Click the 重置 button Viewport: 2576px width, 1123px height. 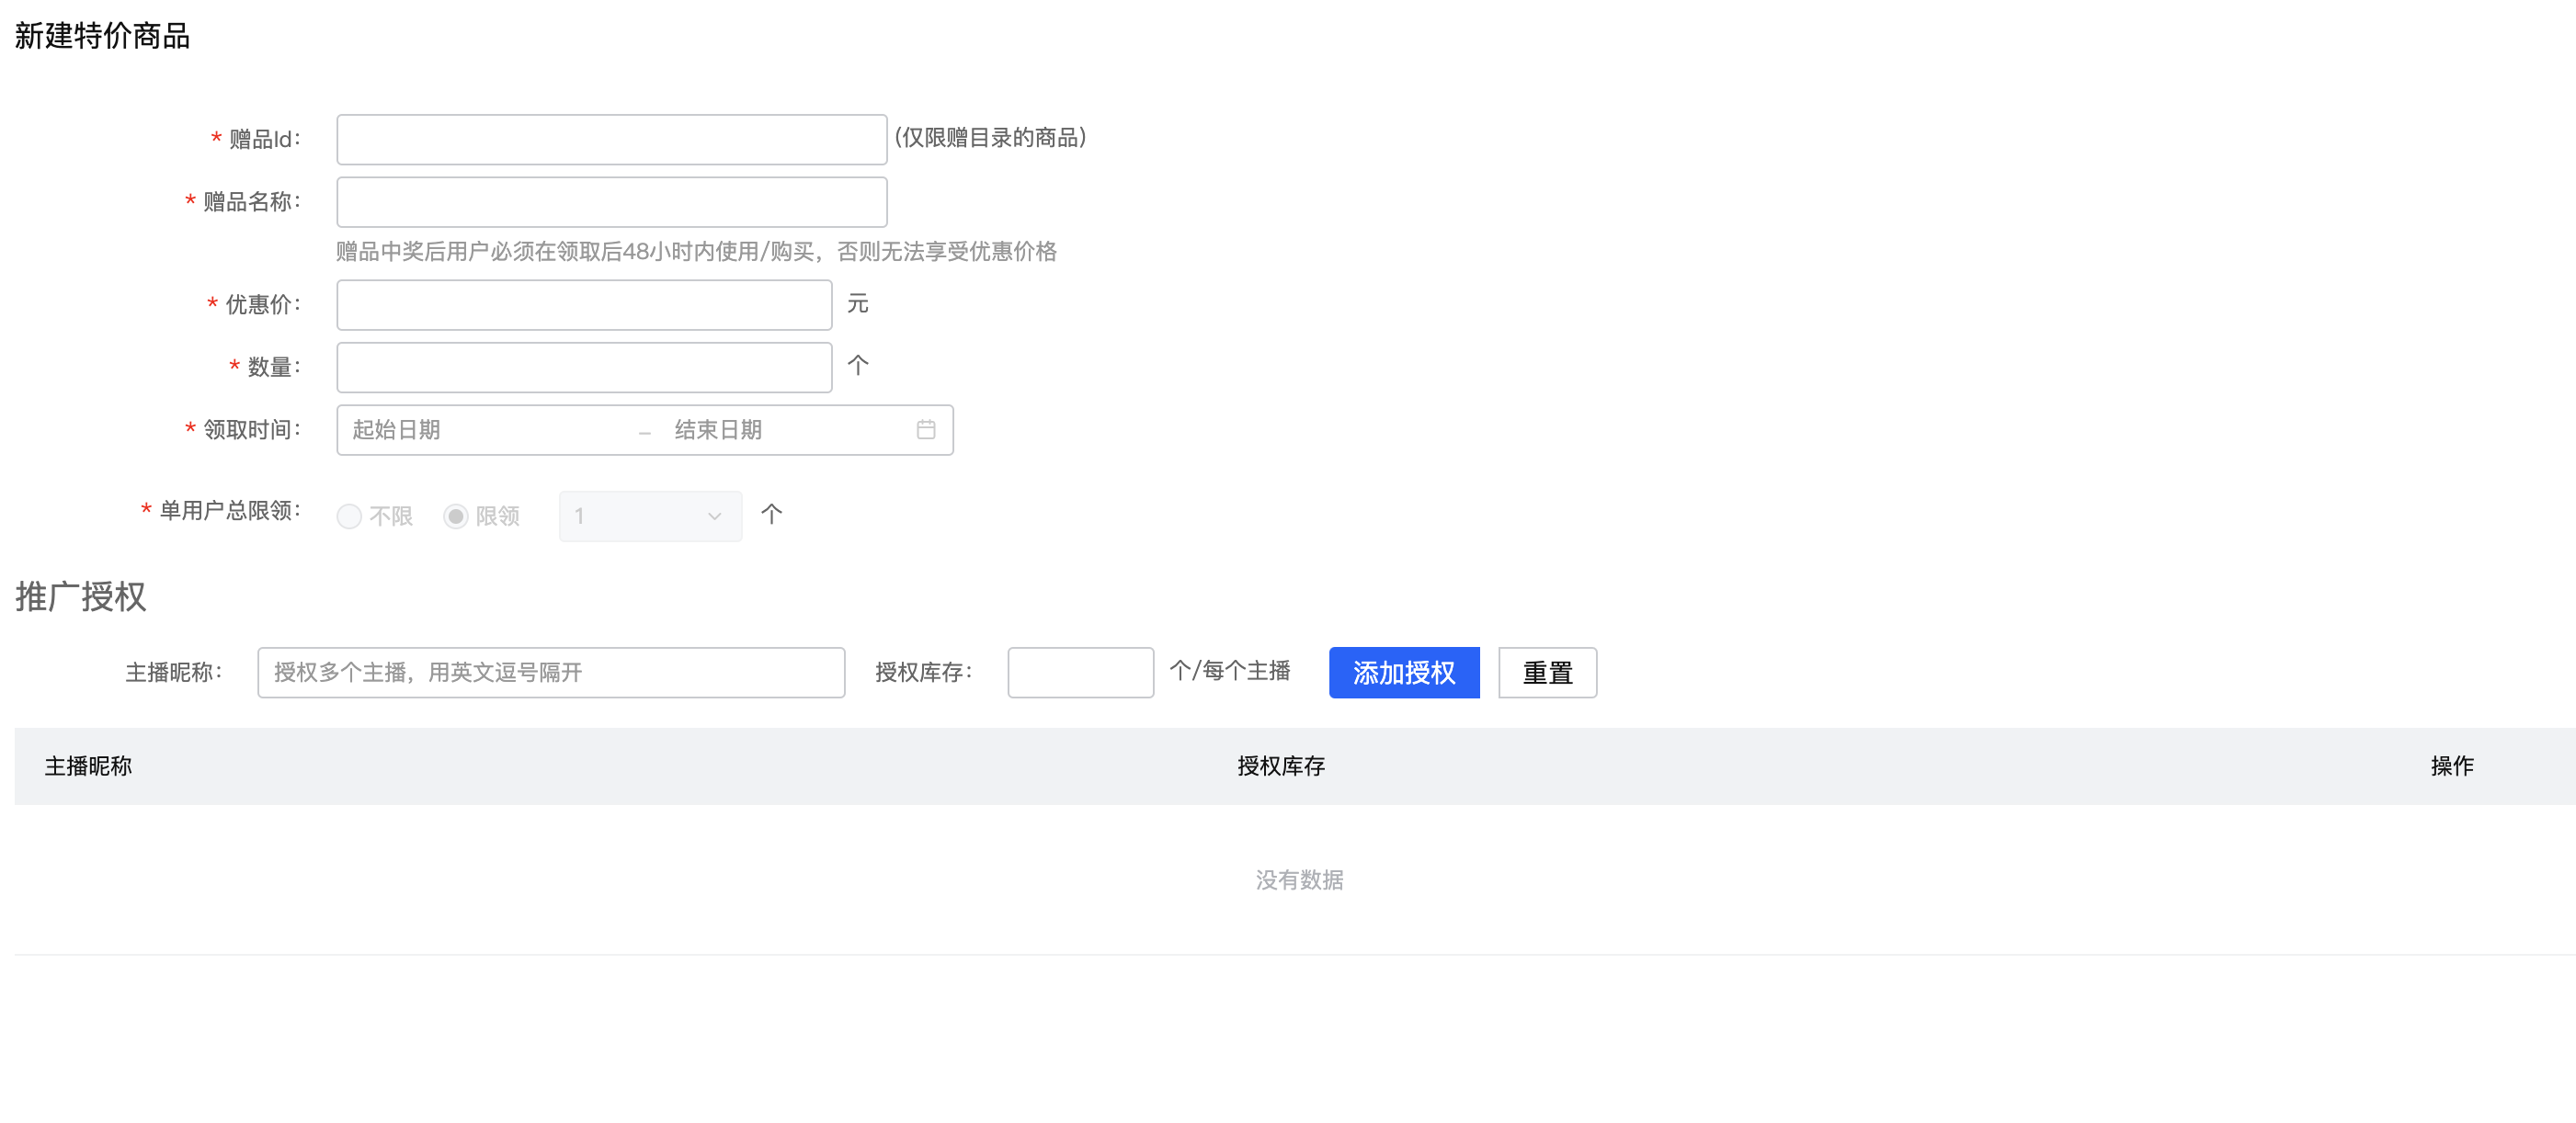(x=1547, y=673)
